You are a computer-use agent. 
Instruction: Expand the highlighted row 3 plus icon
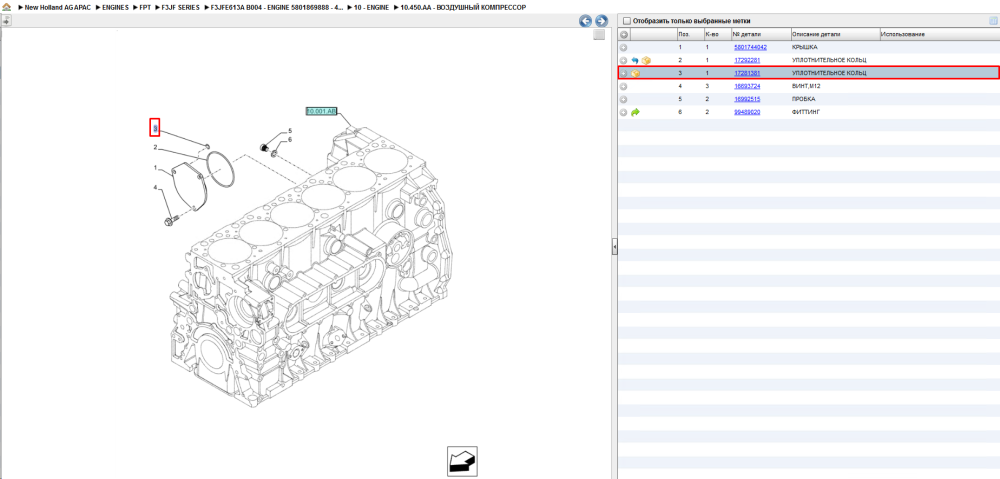[x=624, y=73]
